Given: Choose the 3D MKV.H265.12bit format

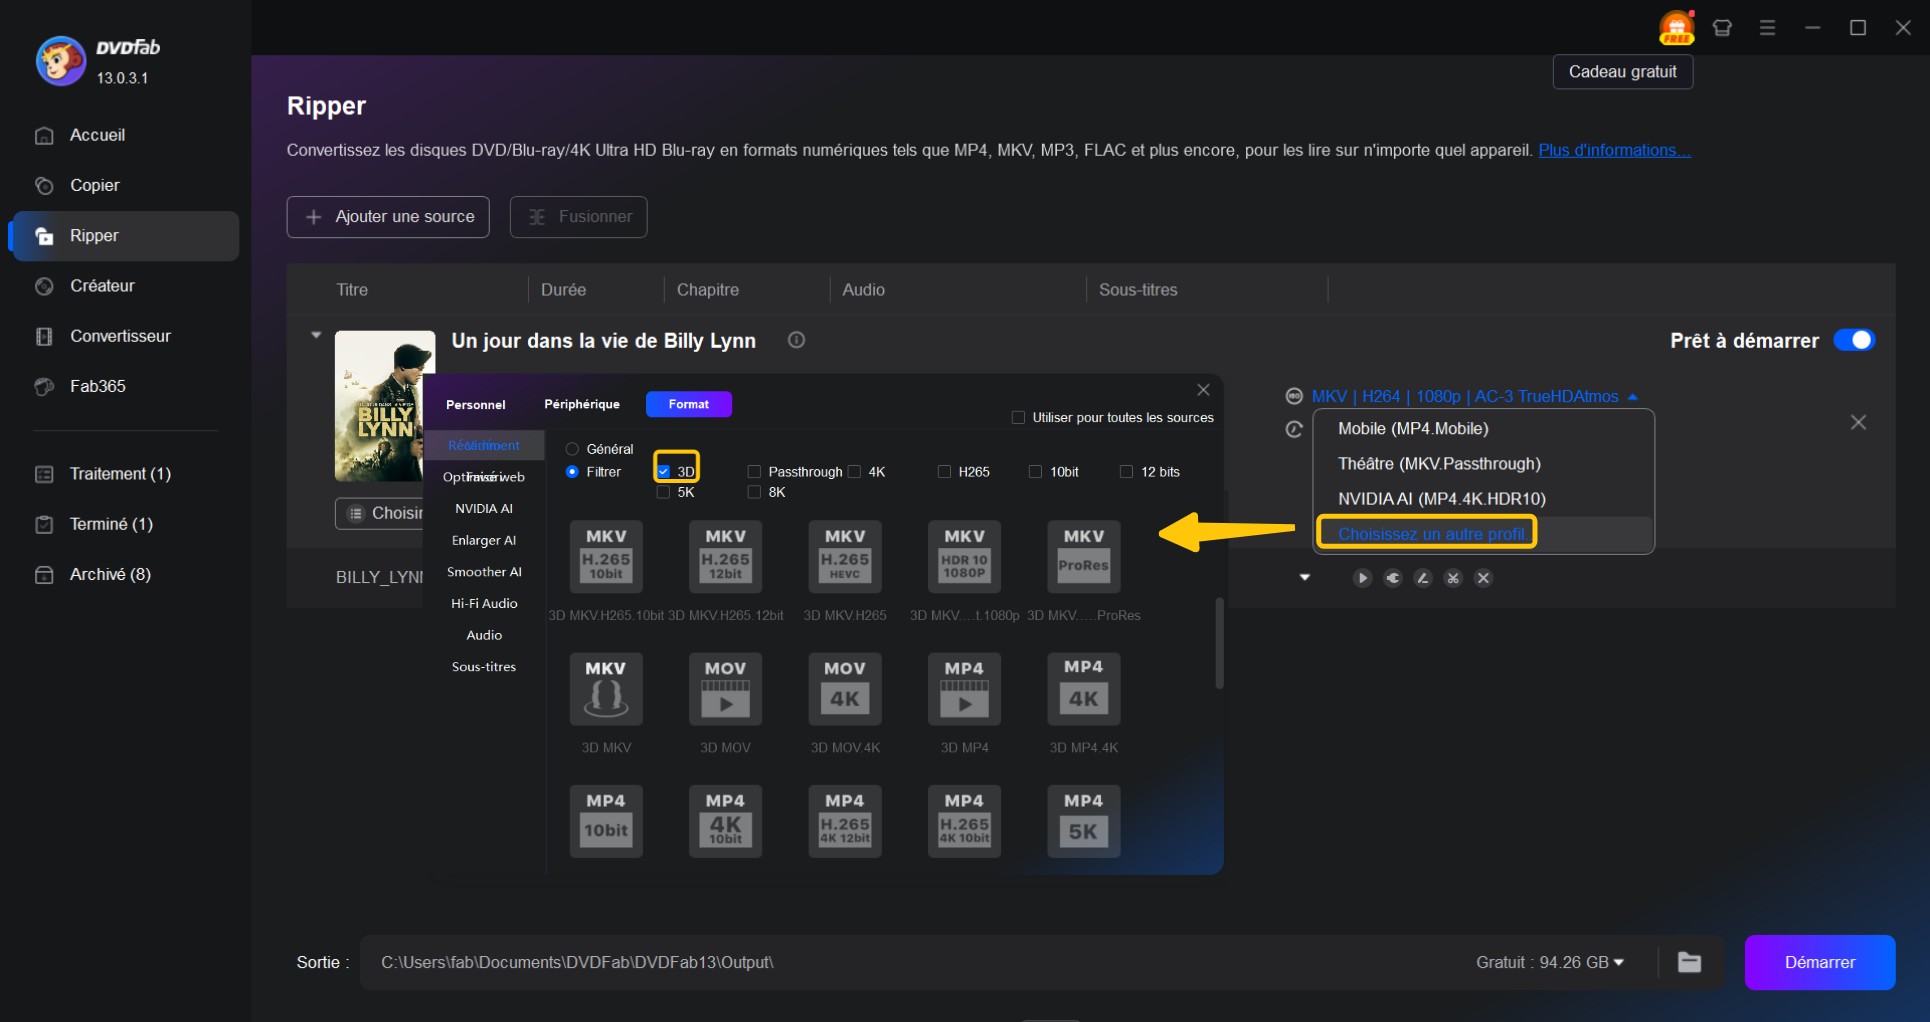Looking at the screenshot, I should click(x=725, y=557).
